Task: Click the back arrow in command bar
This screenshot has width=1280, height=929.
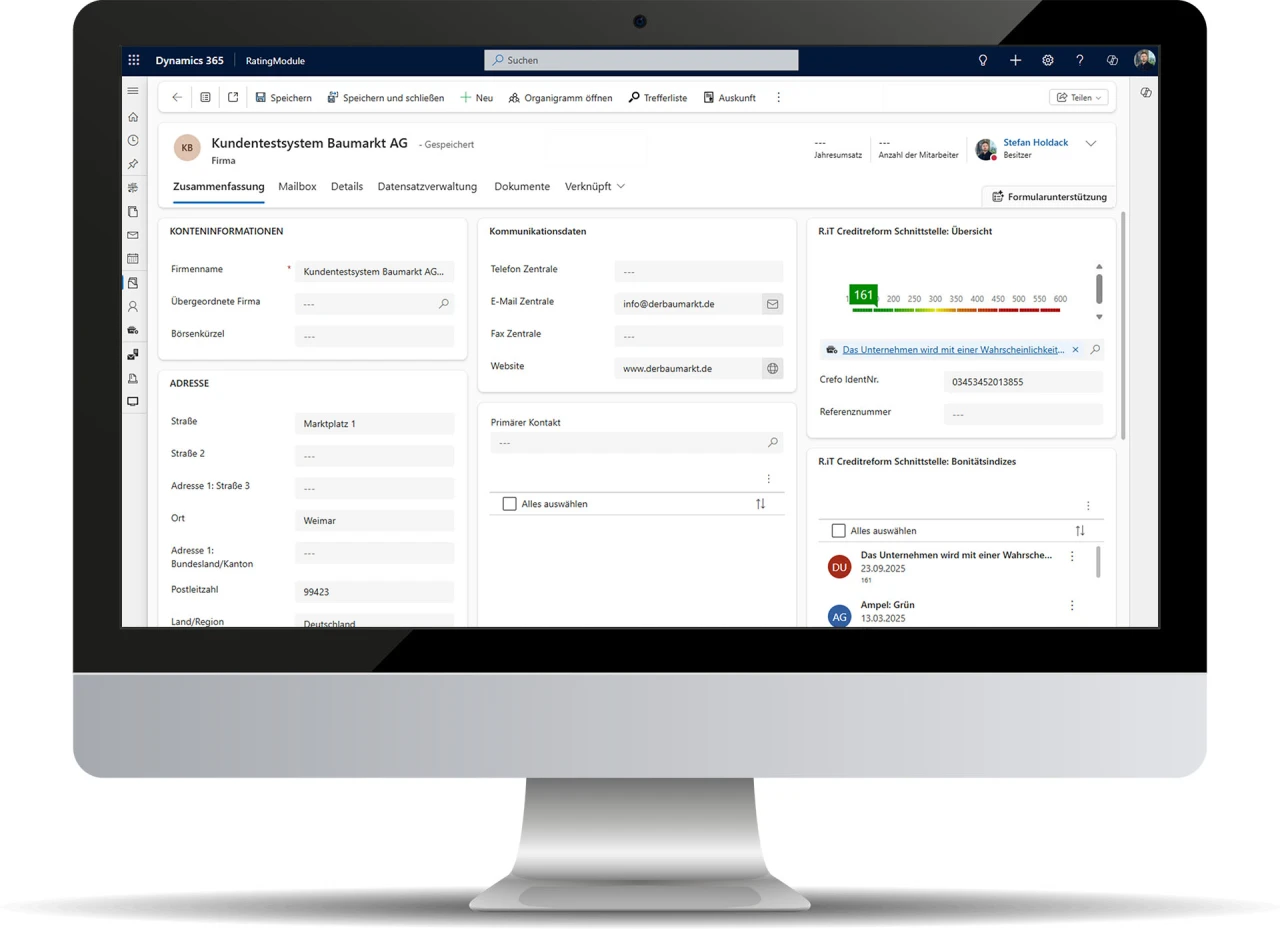Action: [x=177, y=98]
